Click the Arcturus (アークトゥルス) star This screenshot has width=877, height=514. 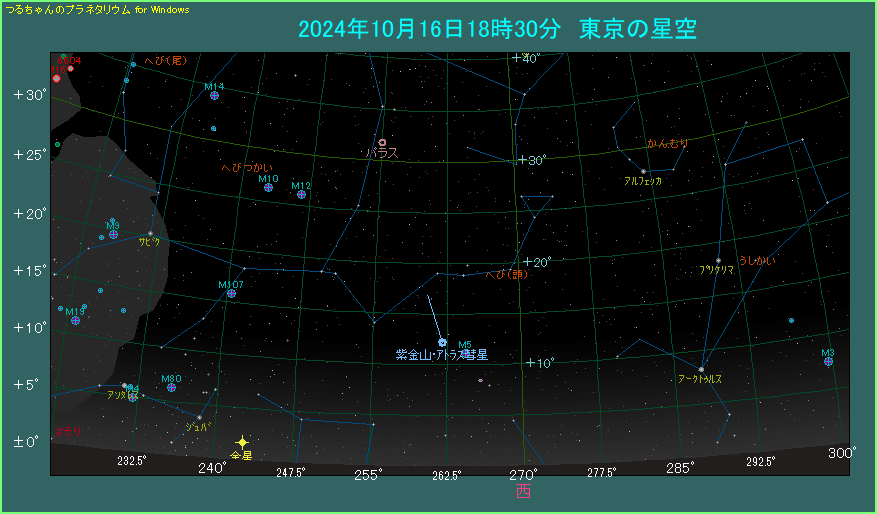tap(701, 369)
